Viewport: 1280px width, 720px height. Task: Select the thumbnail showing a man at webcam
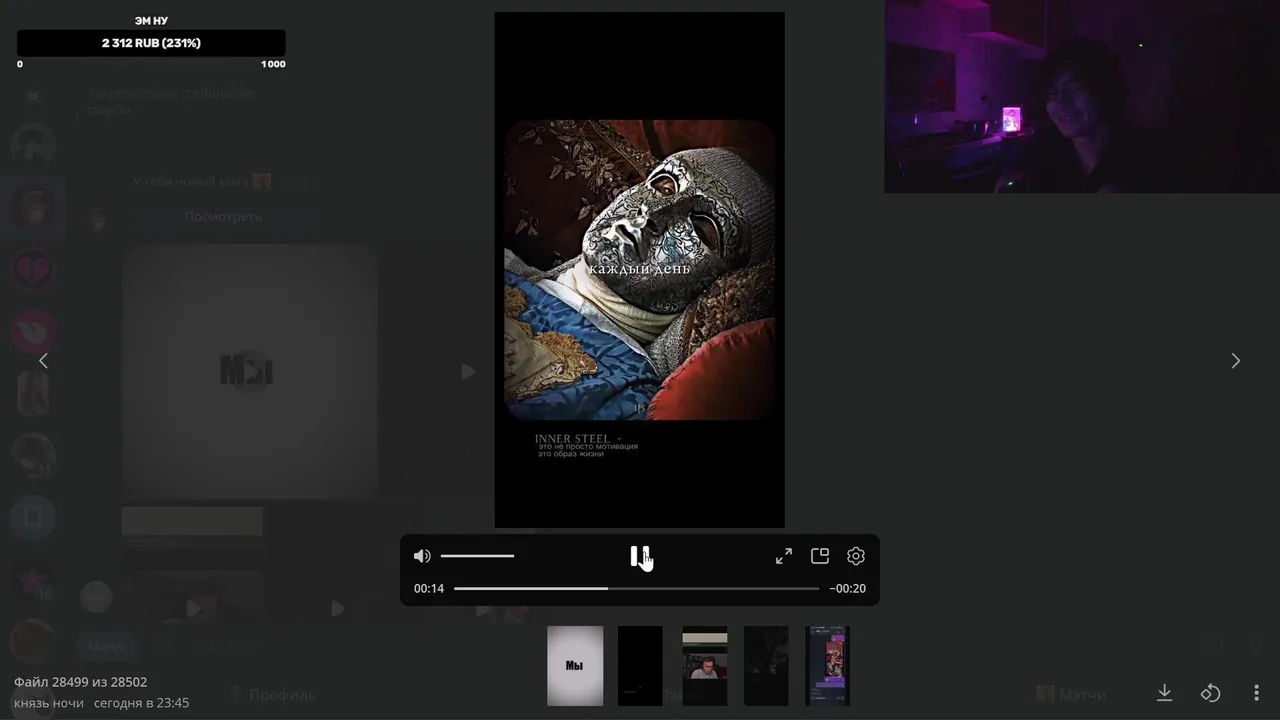705,666
